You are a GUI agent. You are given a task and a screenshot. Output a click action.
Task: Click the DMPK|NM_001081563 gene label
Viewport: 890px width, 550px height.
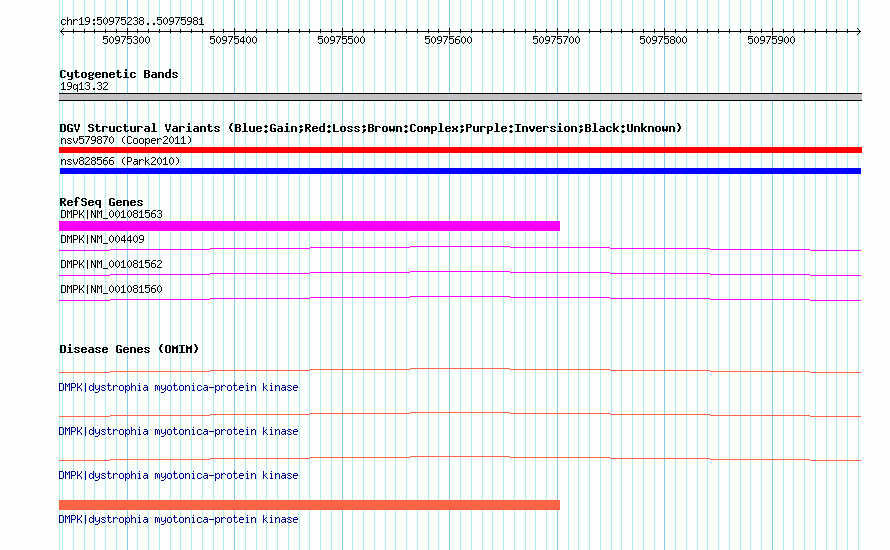[111, 215]
